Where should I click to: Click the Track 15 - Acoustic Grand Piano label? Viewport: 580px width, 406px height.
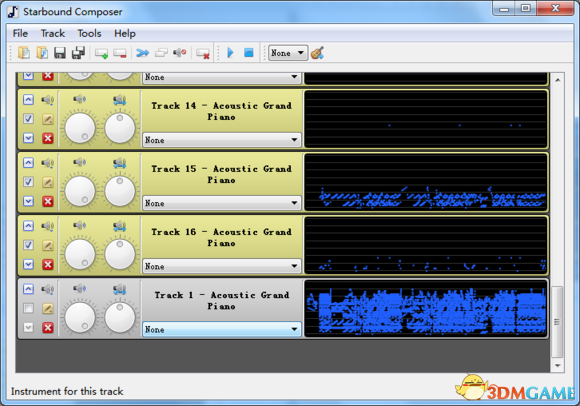[221, 174]
